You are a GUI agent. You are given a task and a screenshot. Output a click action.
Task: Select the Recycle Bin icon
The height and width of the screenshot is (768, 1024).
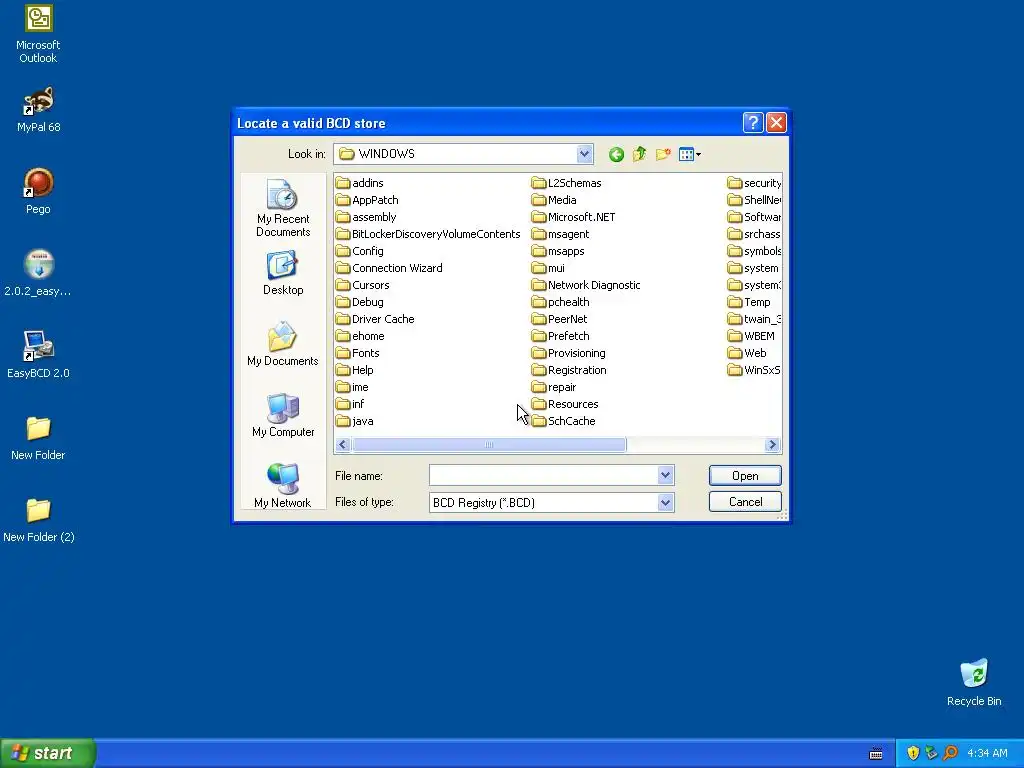(x=974, y=682)
